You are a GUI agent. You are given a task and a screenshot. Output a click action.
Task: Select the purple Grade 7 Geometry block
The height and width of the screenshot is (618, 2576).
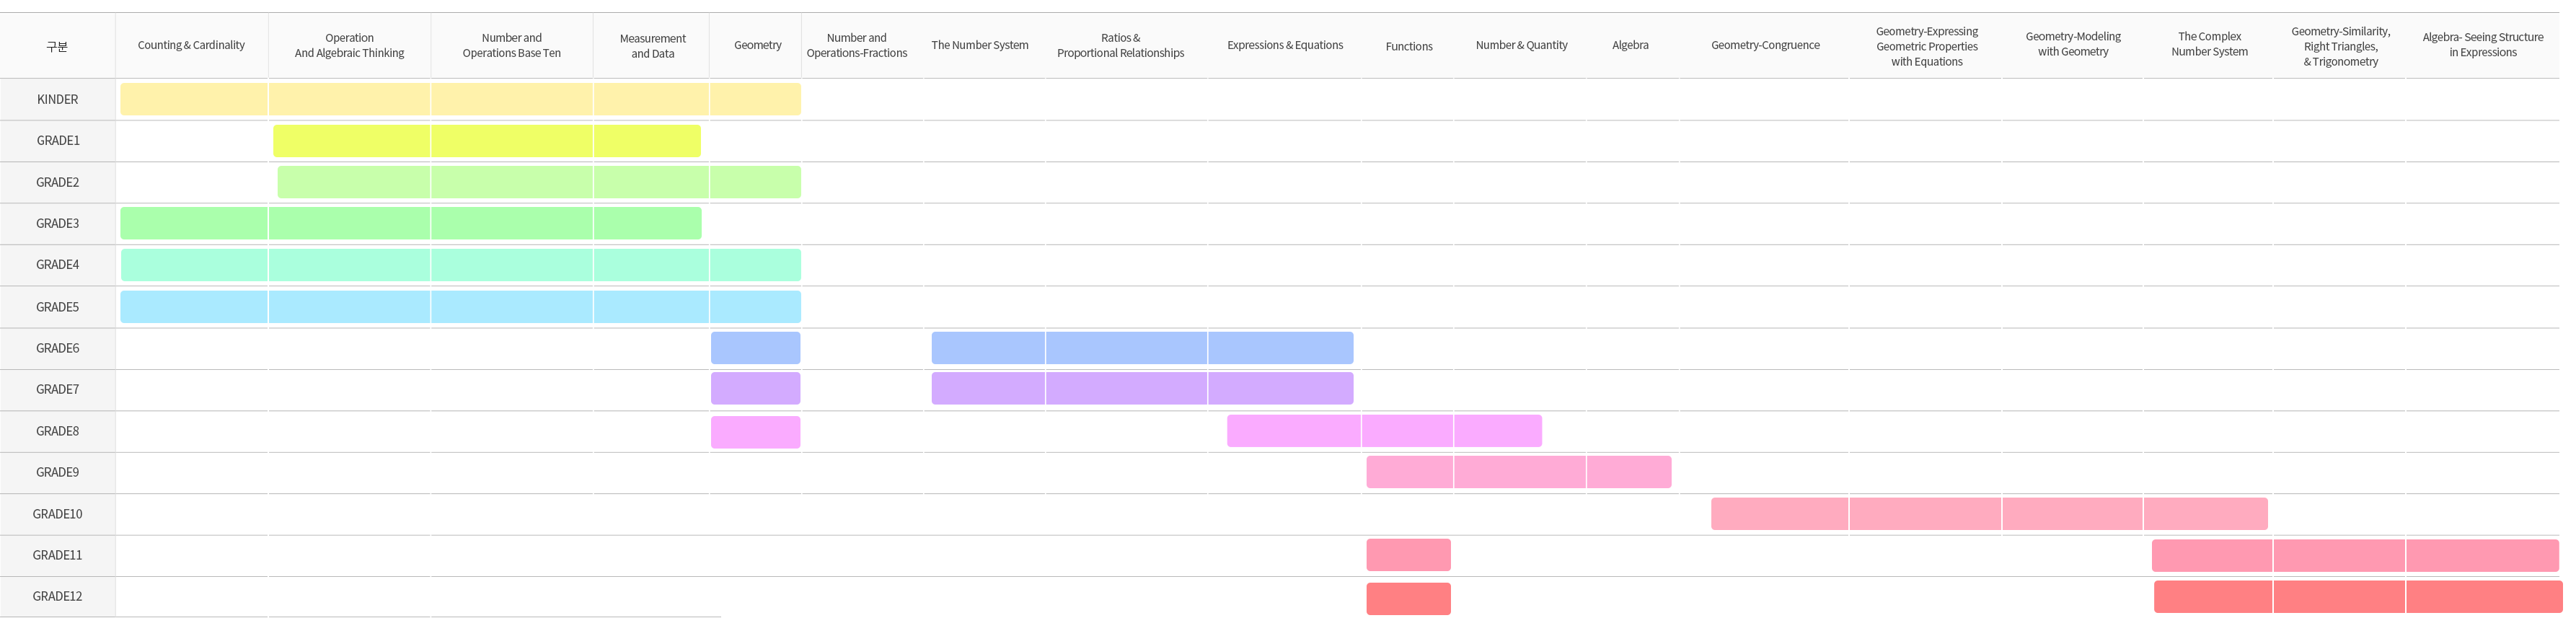click(x=755, y=389)
